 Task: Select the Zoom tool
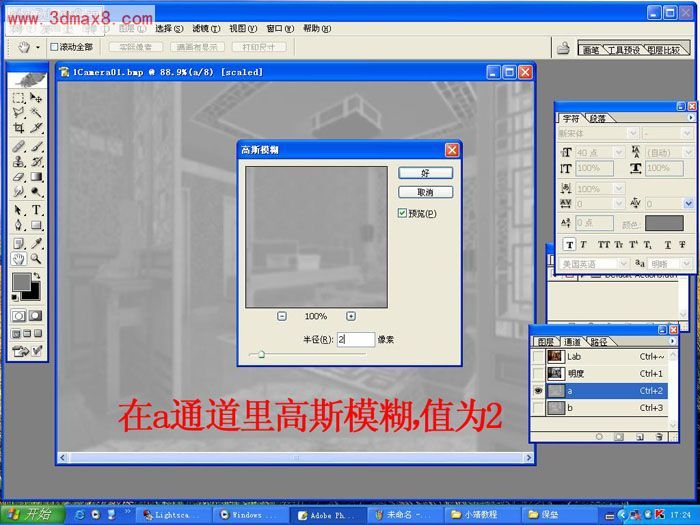(x=36, y=258)
